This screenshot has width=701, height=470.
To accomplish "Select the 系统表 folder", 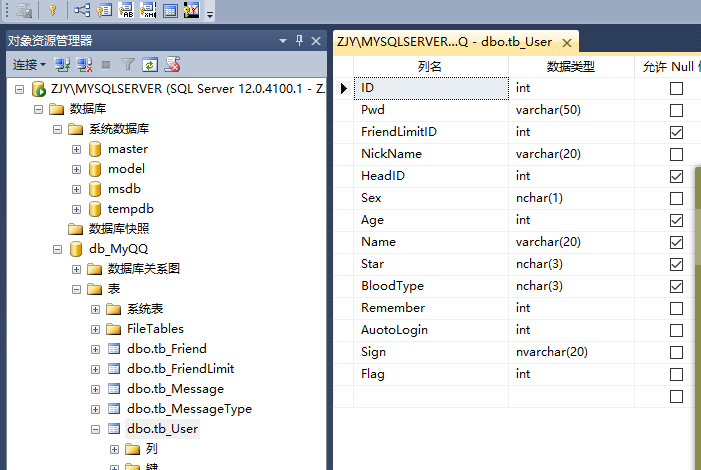I will coord(145,309).
